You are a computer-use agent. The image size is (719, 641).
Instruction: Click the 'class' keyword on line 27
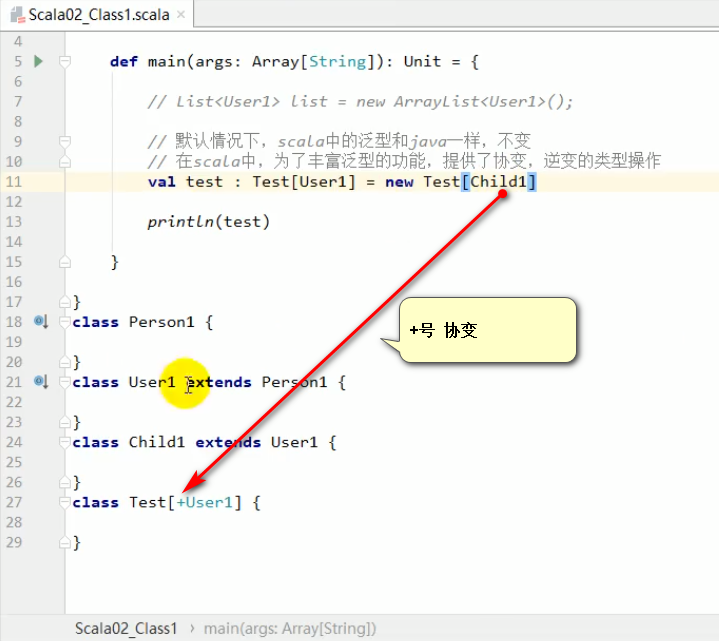95,502
